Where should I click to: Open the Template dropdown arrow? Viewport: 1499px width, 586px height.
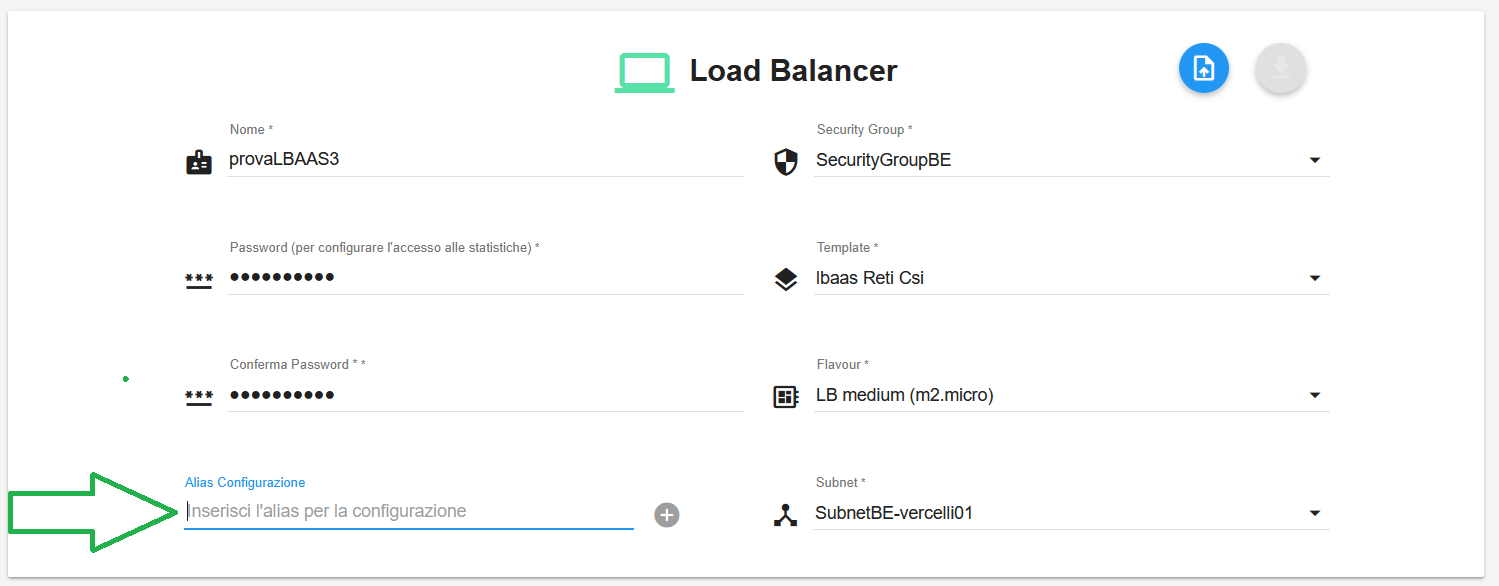(1315, 278)
